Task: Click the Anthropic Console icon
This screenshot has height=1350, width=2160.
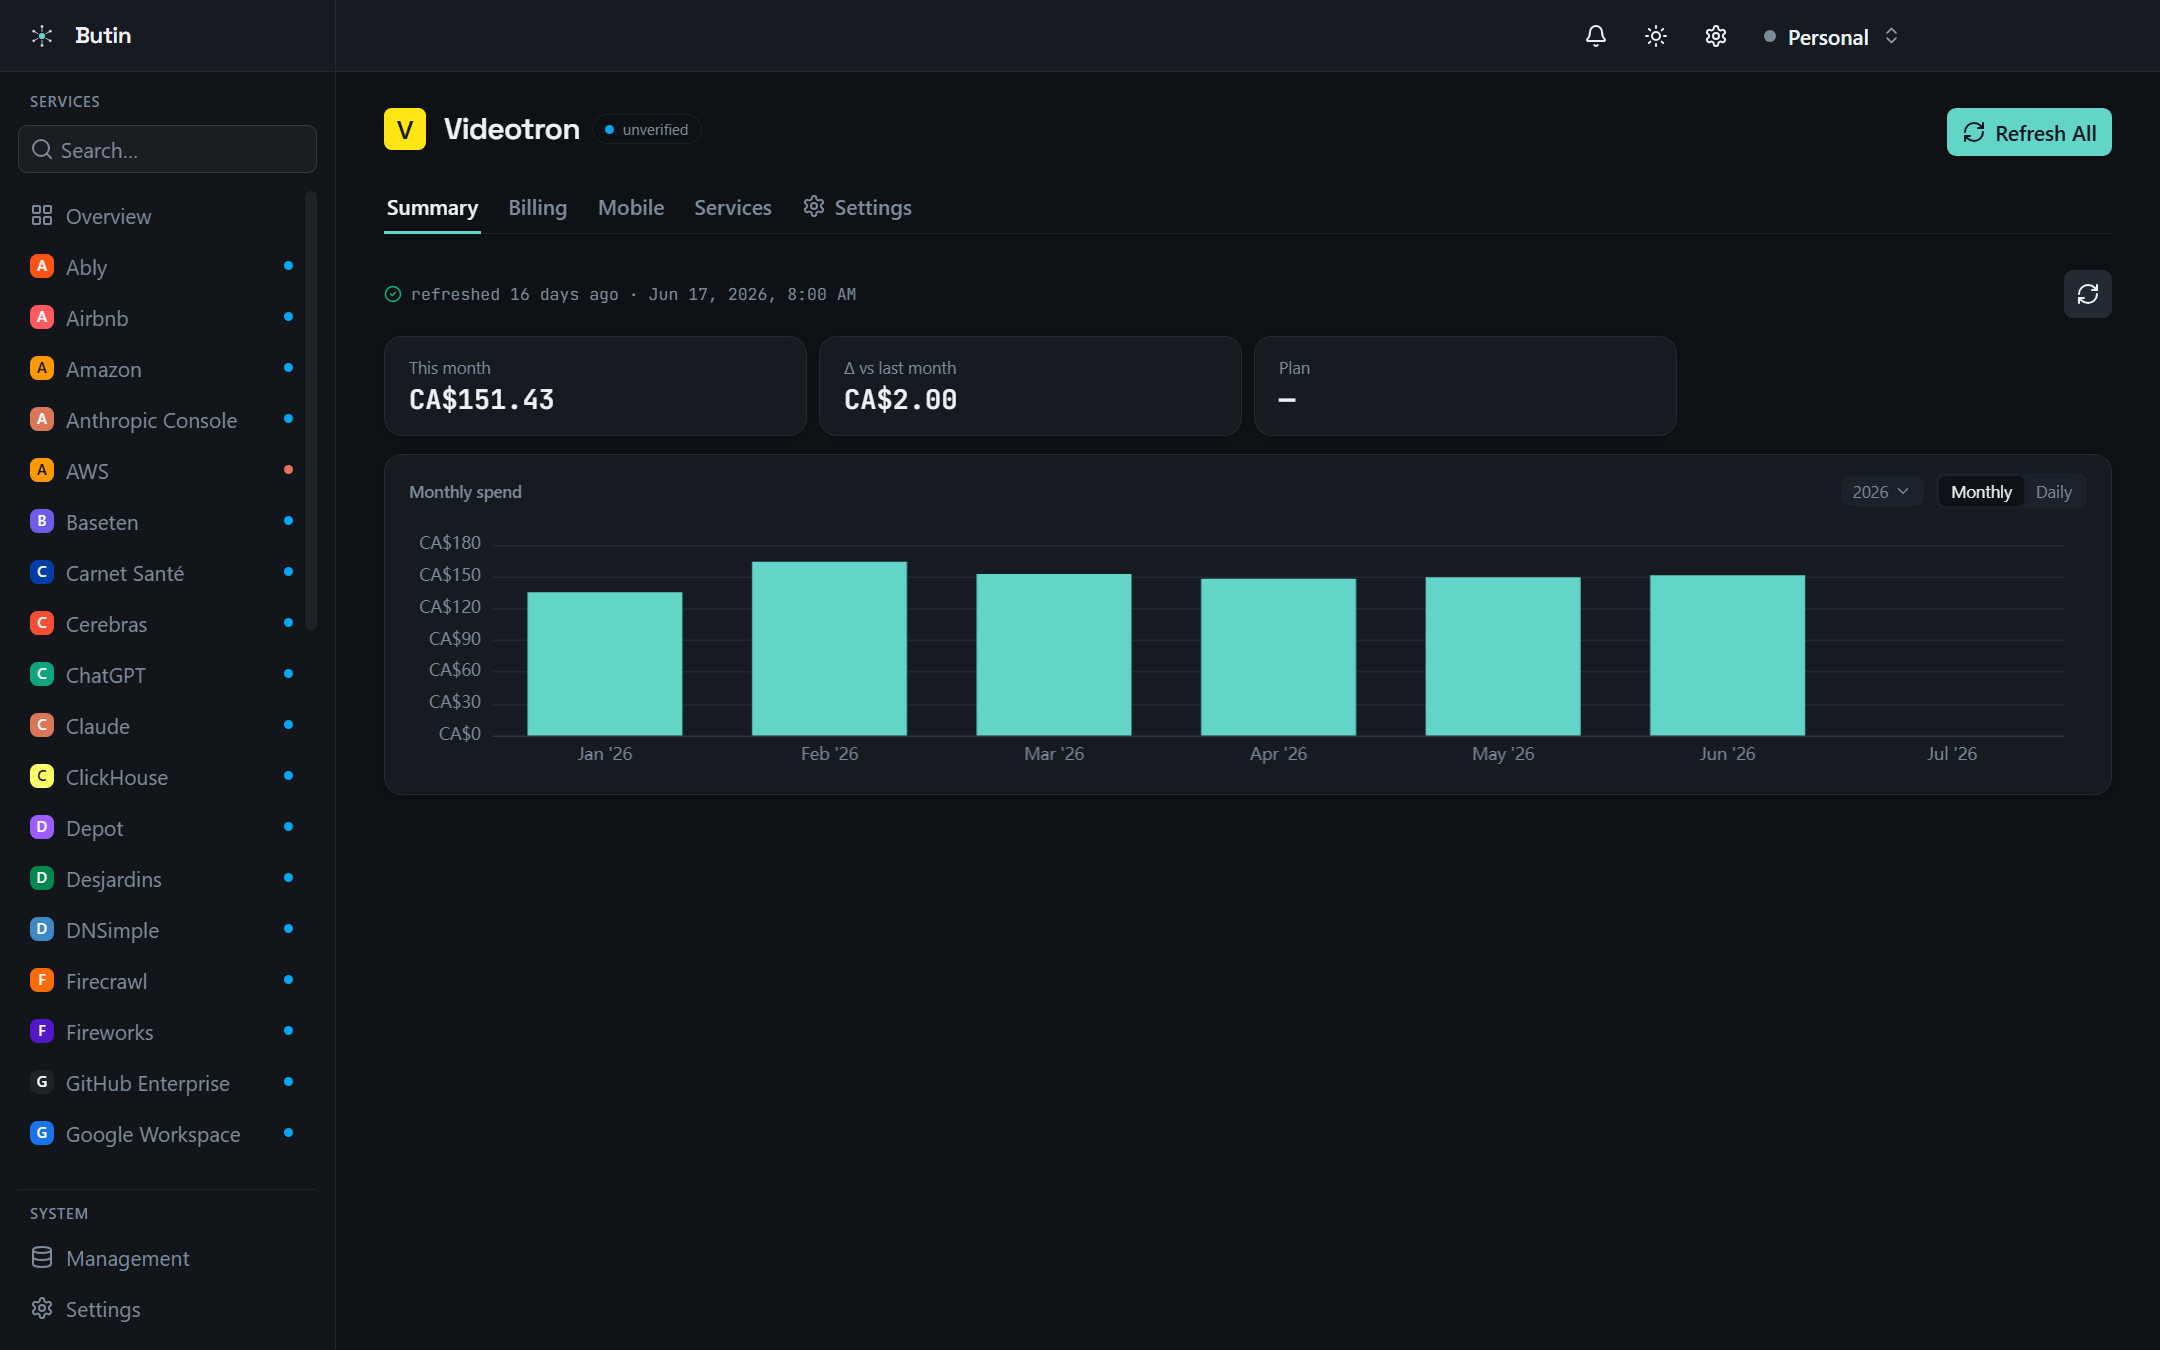Action: point(42,419)
